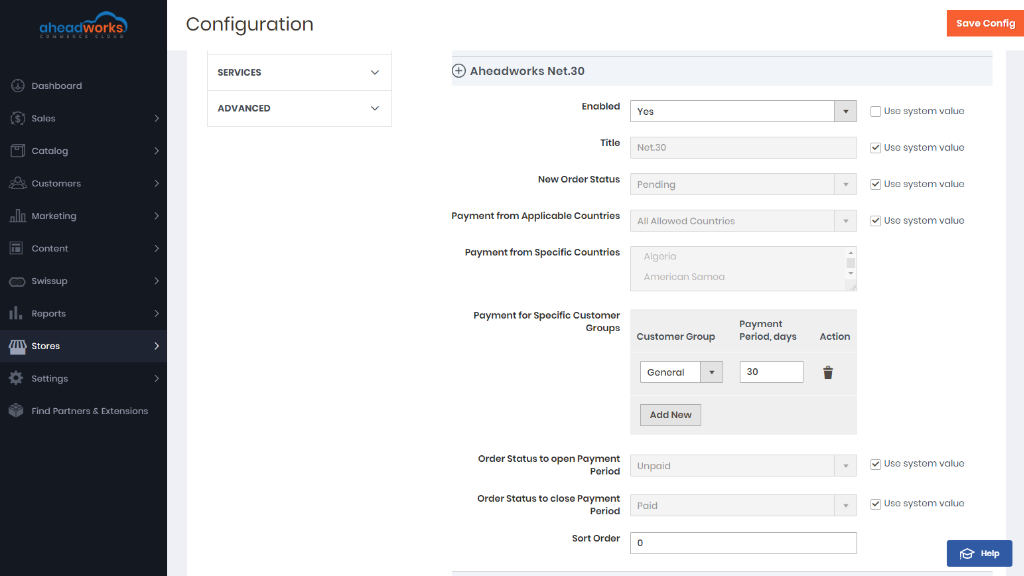Click the Catalog box icon
Screen dimensions: 1024x576
(x=18, y=151)
